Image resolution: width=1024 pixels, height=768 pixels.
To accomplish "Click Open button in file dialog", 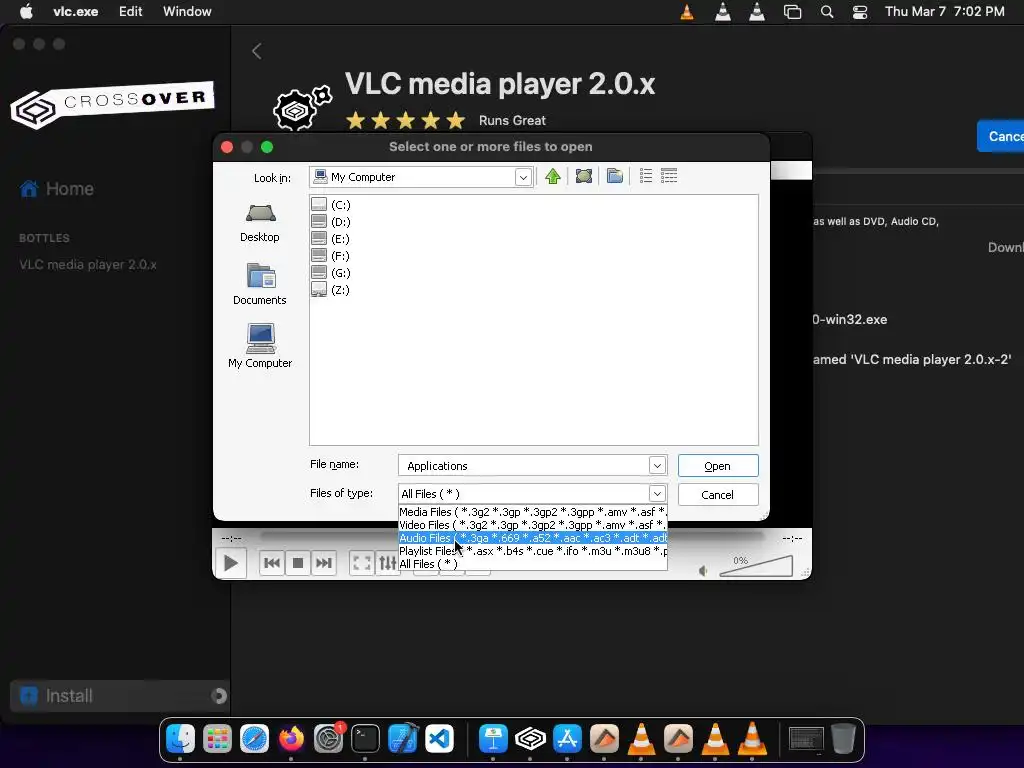I will point(718,466).
